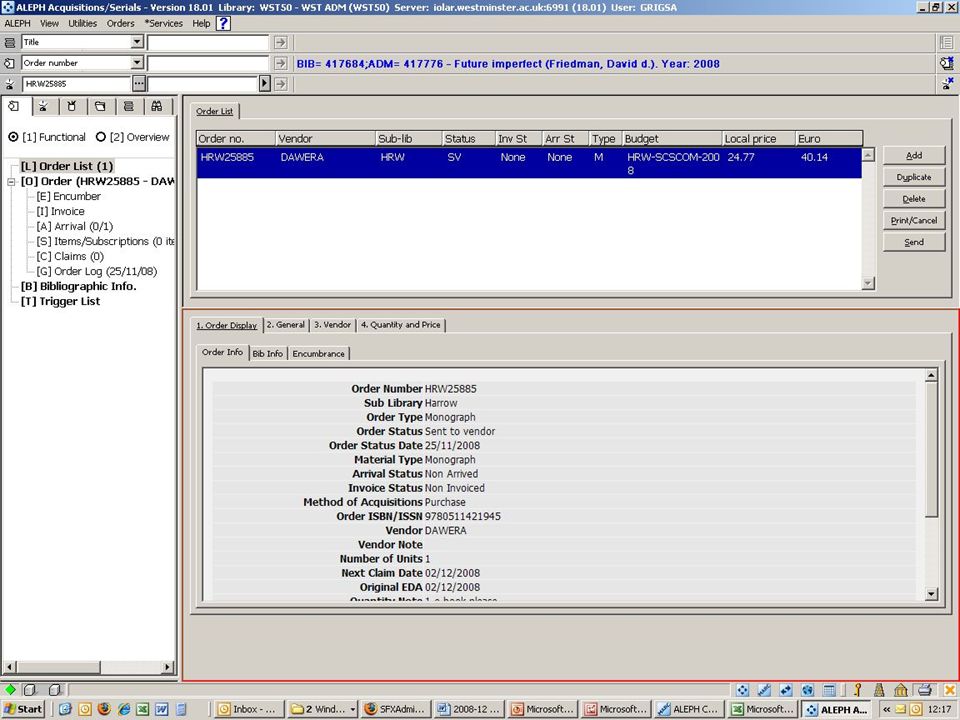Open the View menu

coord(50,23)
